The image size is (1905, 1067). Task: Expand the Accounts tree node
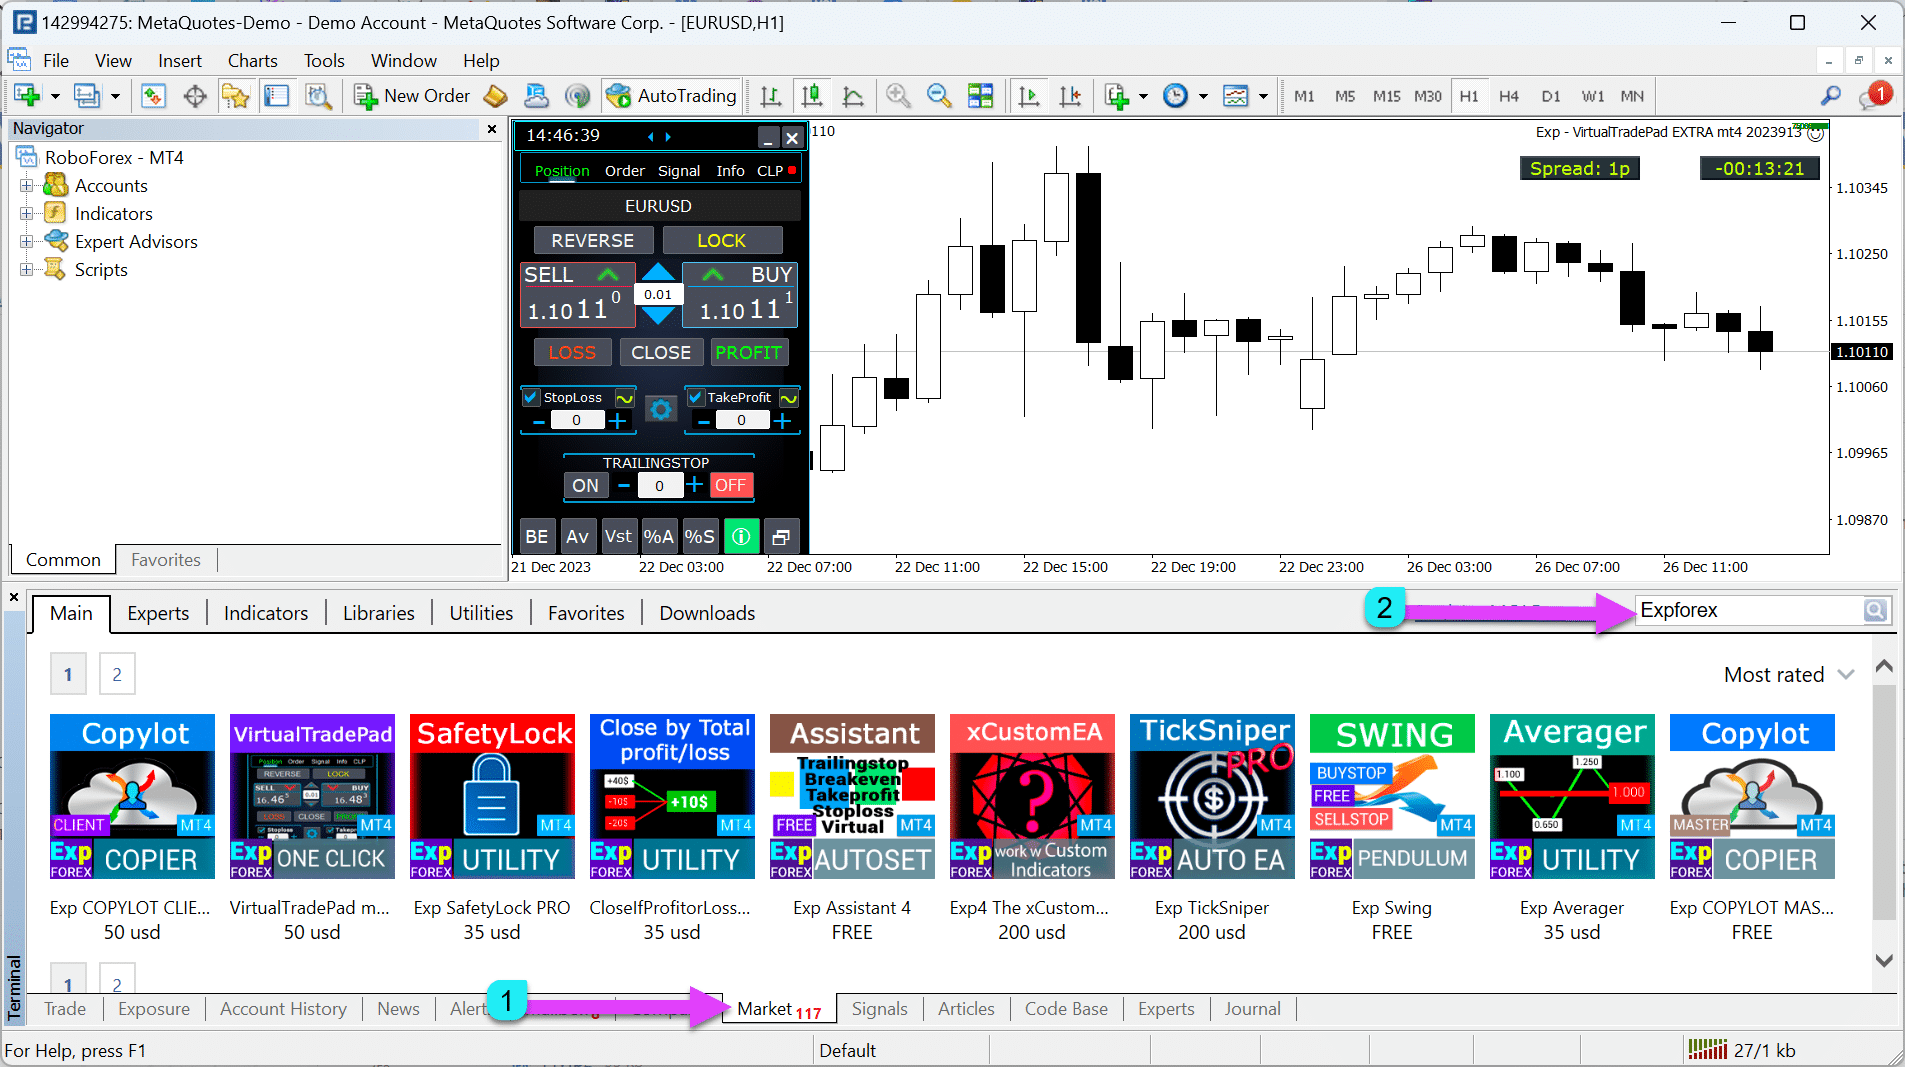(27, 186)
